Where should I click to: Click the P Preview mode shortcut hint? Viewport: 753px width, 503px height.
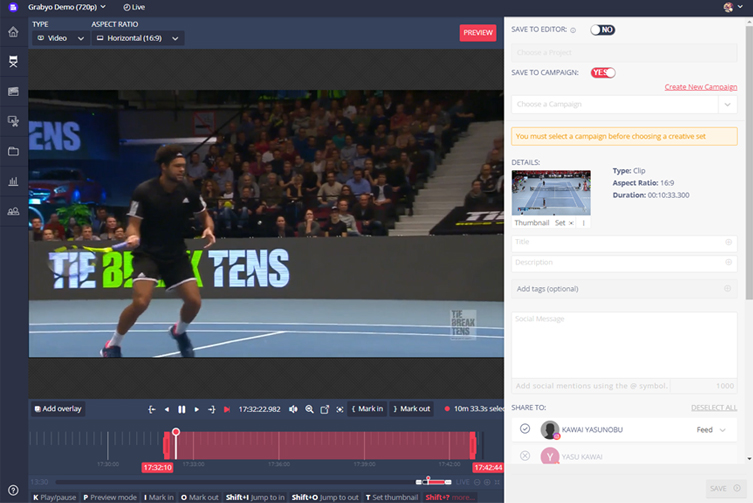110,497
